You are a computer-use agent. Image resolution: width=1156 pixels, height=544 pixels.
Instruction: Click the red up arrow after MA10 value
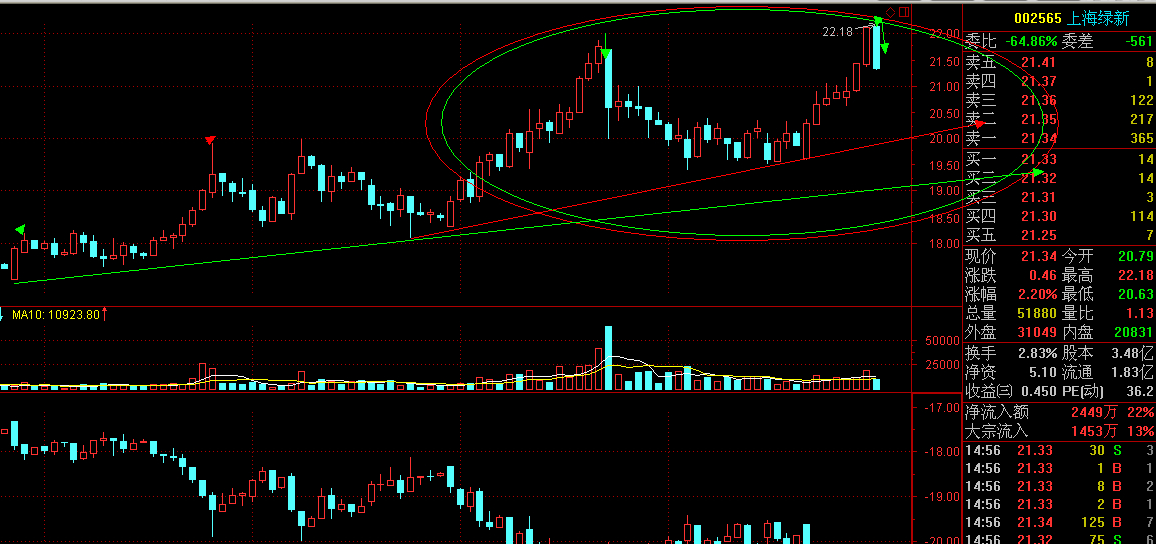point(105,315)
